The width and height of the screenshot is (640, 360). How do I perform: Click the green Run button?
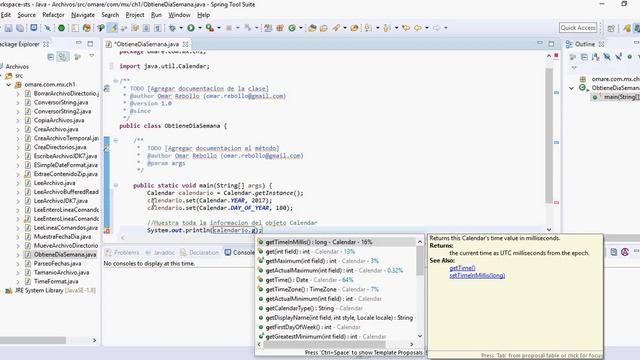pyautogui.click(x=191, y=28)
